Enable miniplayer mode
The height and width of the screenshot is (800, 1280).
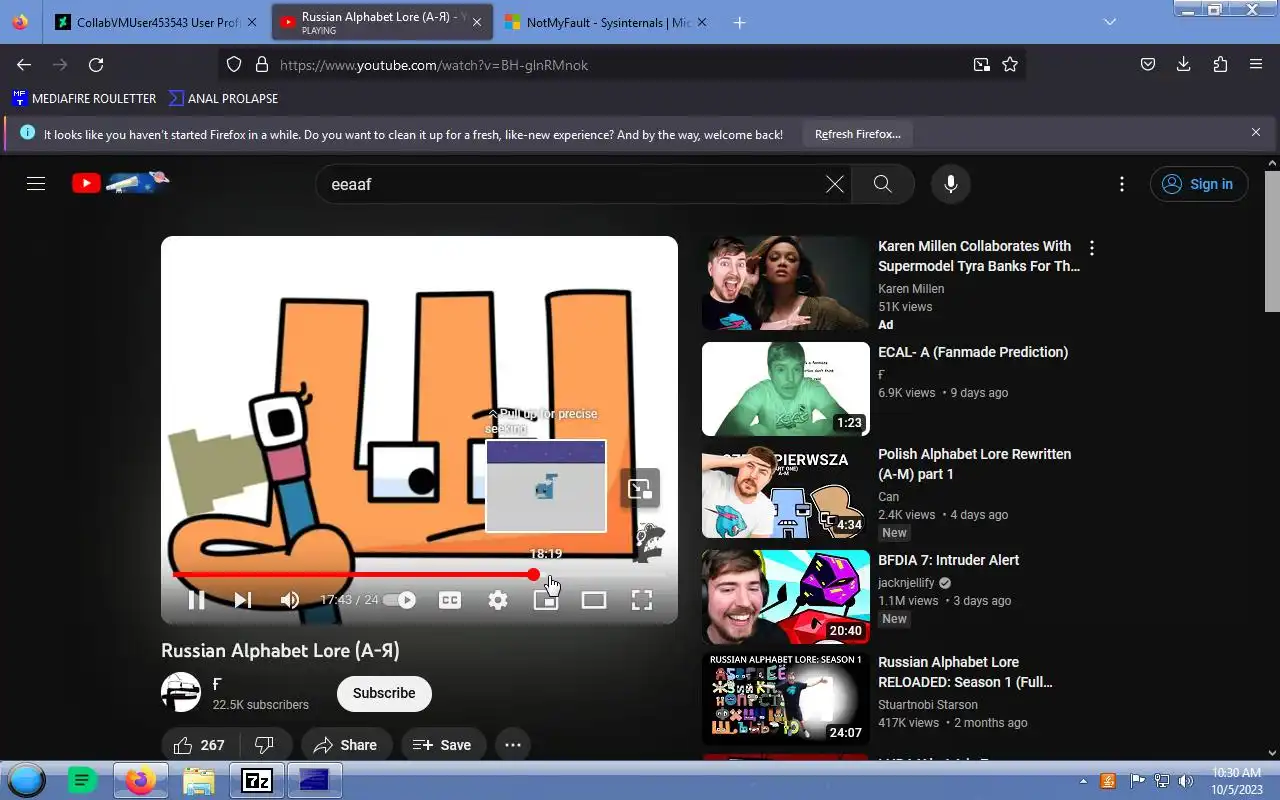pos(546,600)
